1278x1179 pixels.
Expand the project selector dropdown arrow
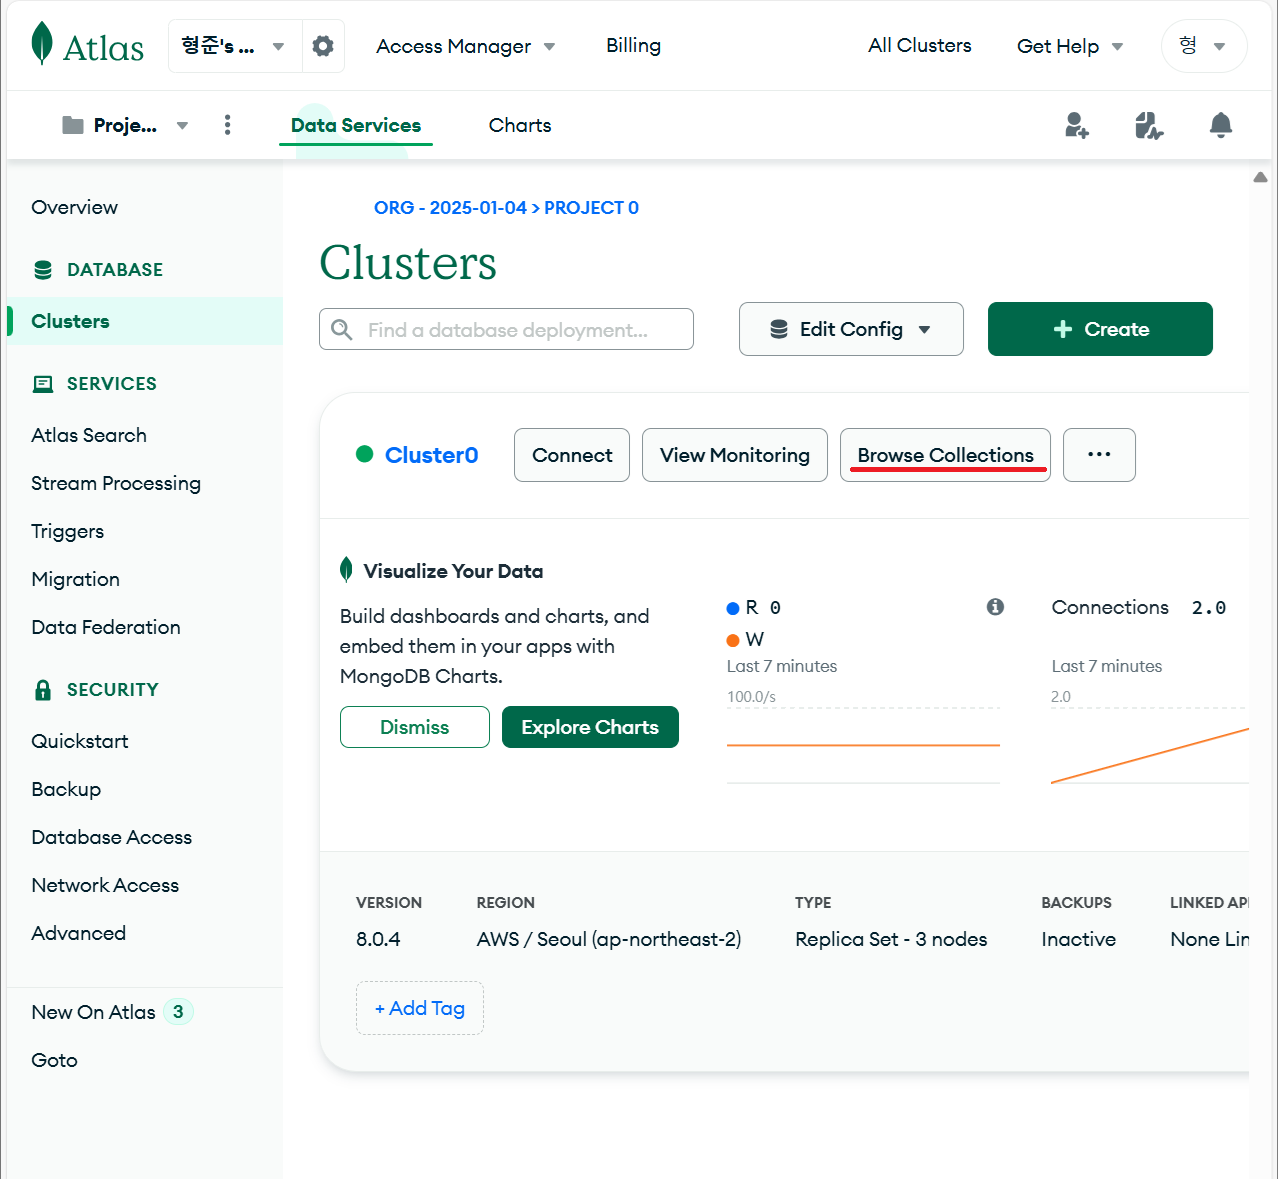182,125
